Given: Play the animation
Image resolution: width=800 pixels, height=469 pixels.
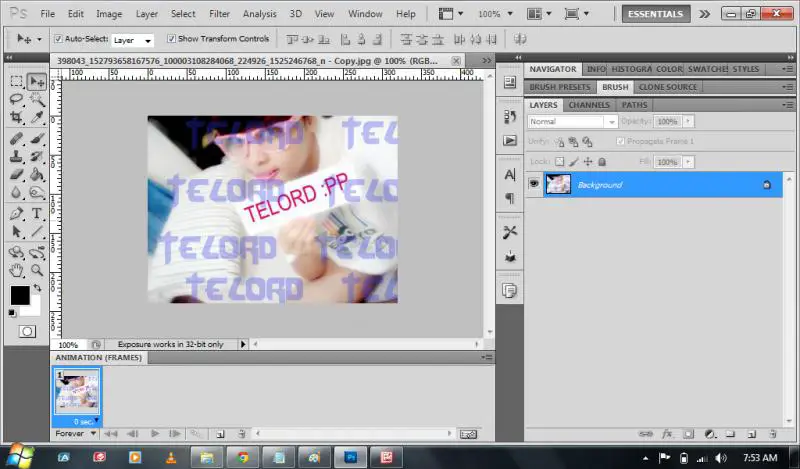Looking at the screenshot, I should [155, 434].
